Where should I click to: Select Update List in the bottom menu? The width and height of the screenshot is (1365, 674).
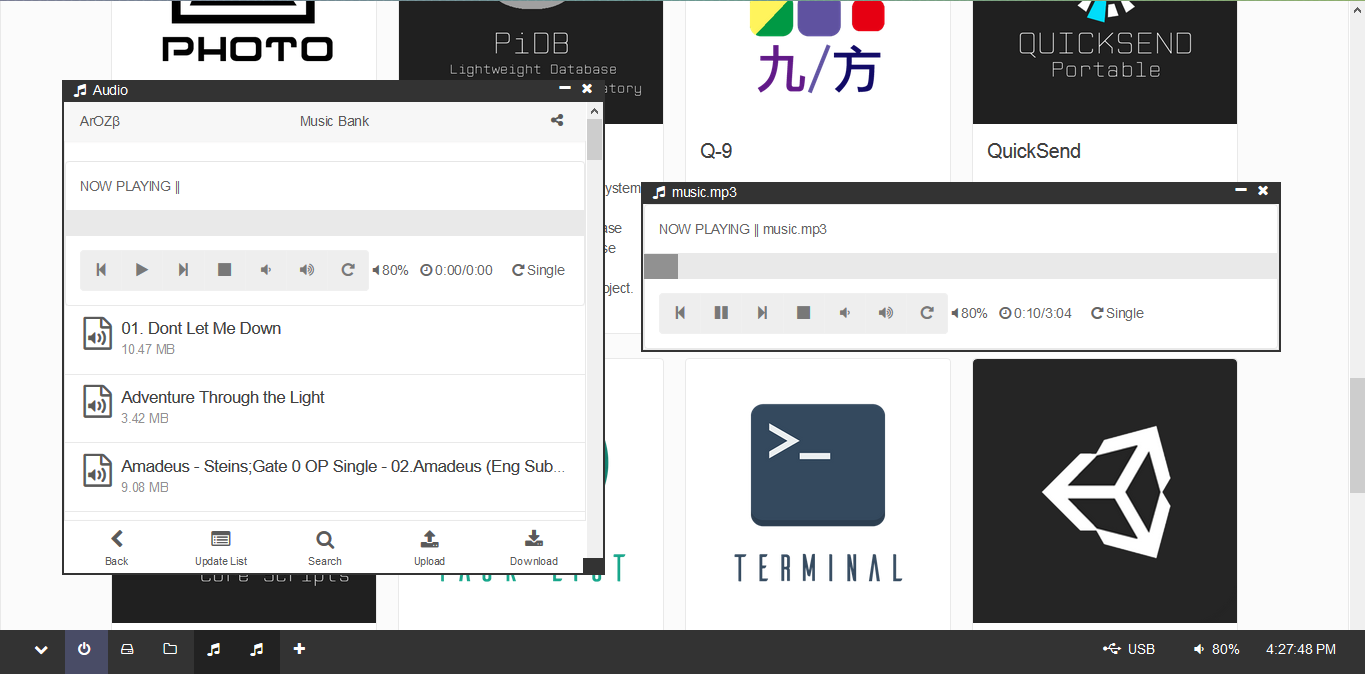pyautogui.click(x=221, y=548)
